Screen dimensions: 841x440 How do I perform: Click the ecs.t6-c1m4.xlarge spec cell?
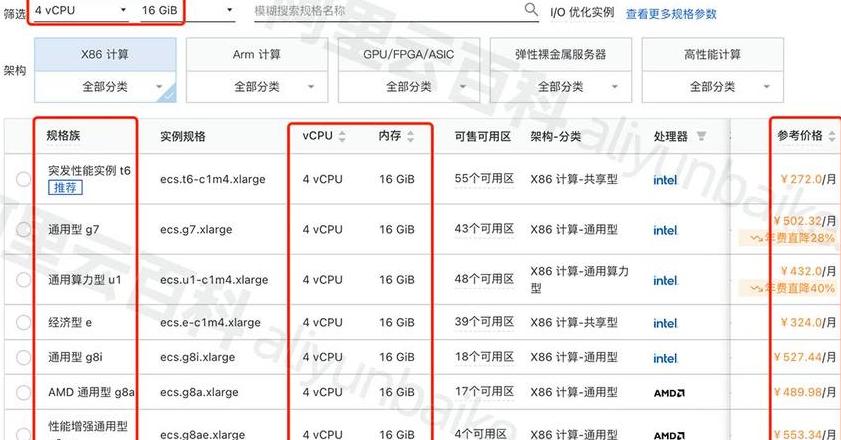click(212, 179)
